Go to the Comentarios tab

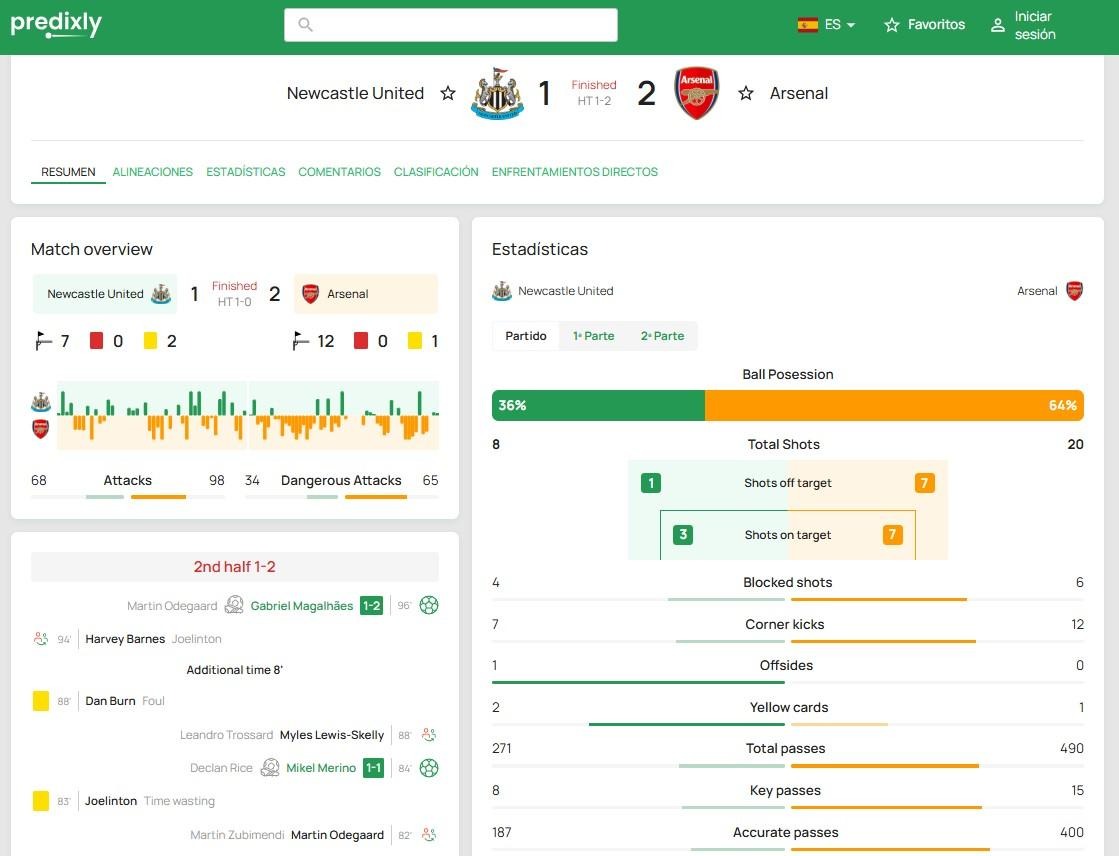(x=339, y=172)
